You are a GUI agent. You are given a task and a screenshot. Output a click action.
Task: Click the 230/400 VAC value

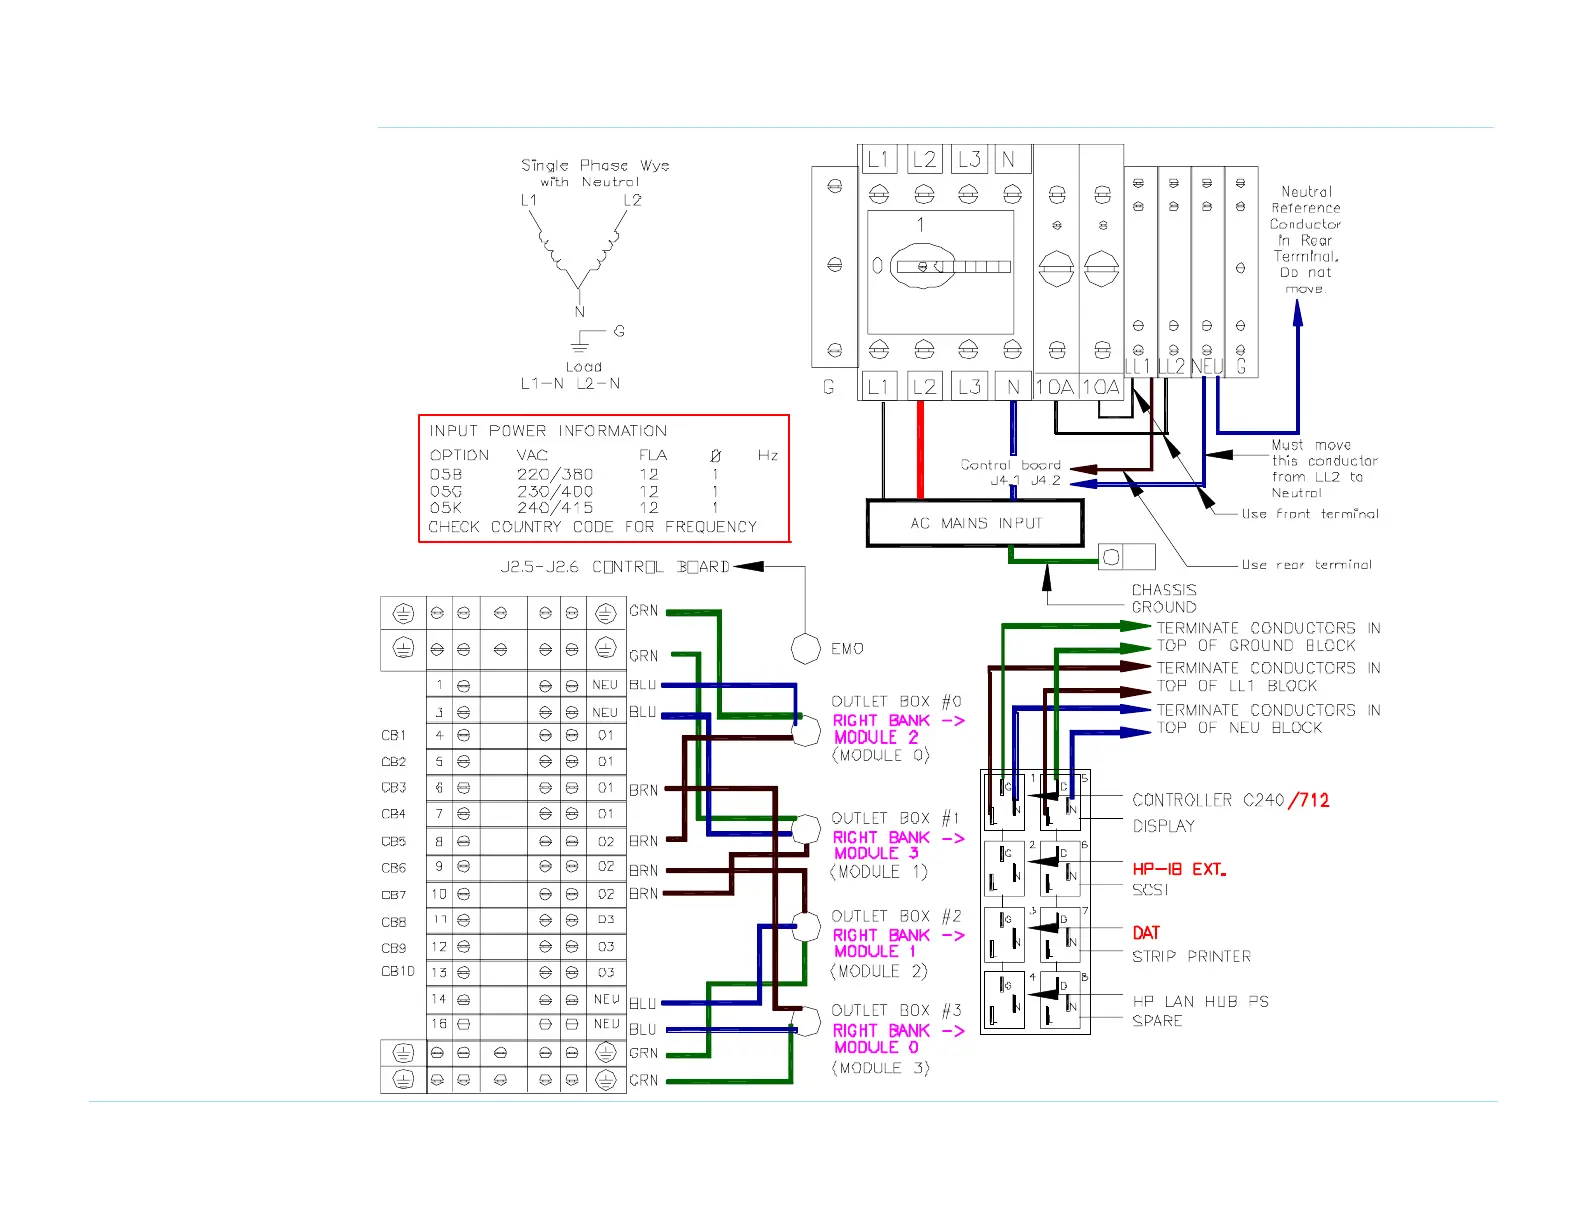click(x=555, y=491)
